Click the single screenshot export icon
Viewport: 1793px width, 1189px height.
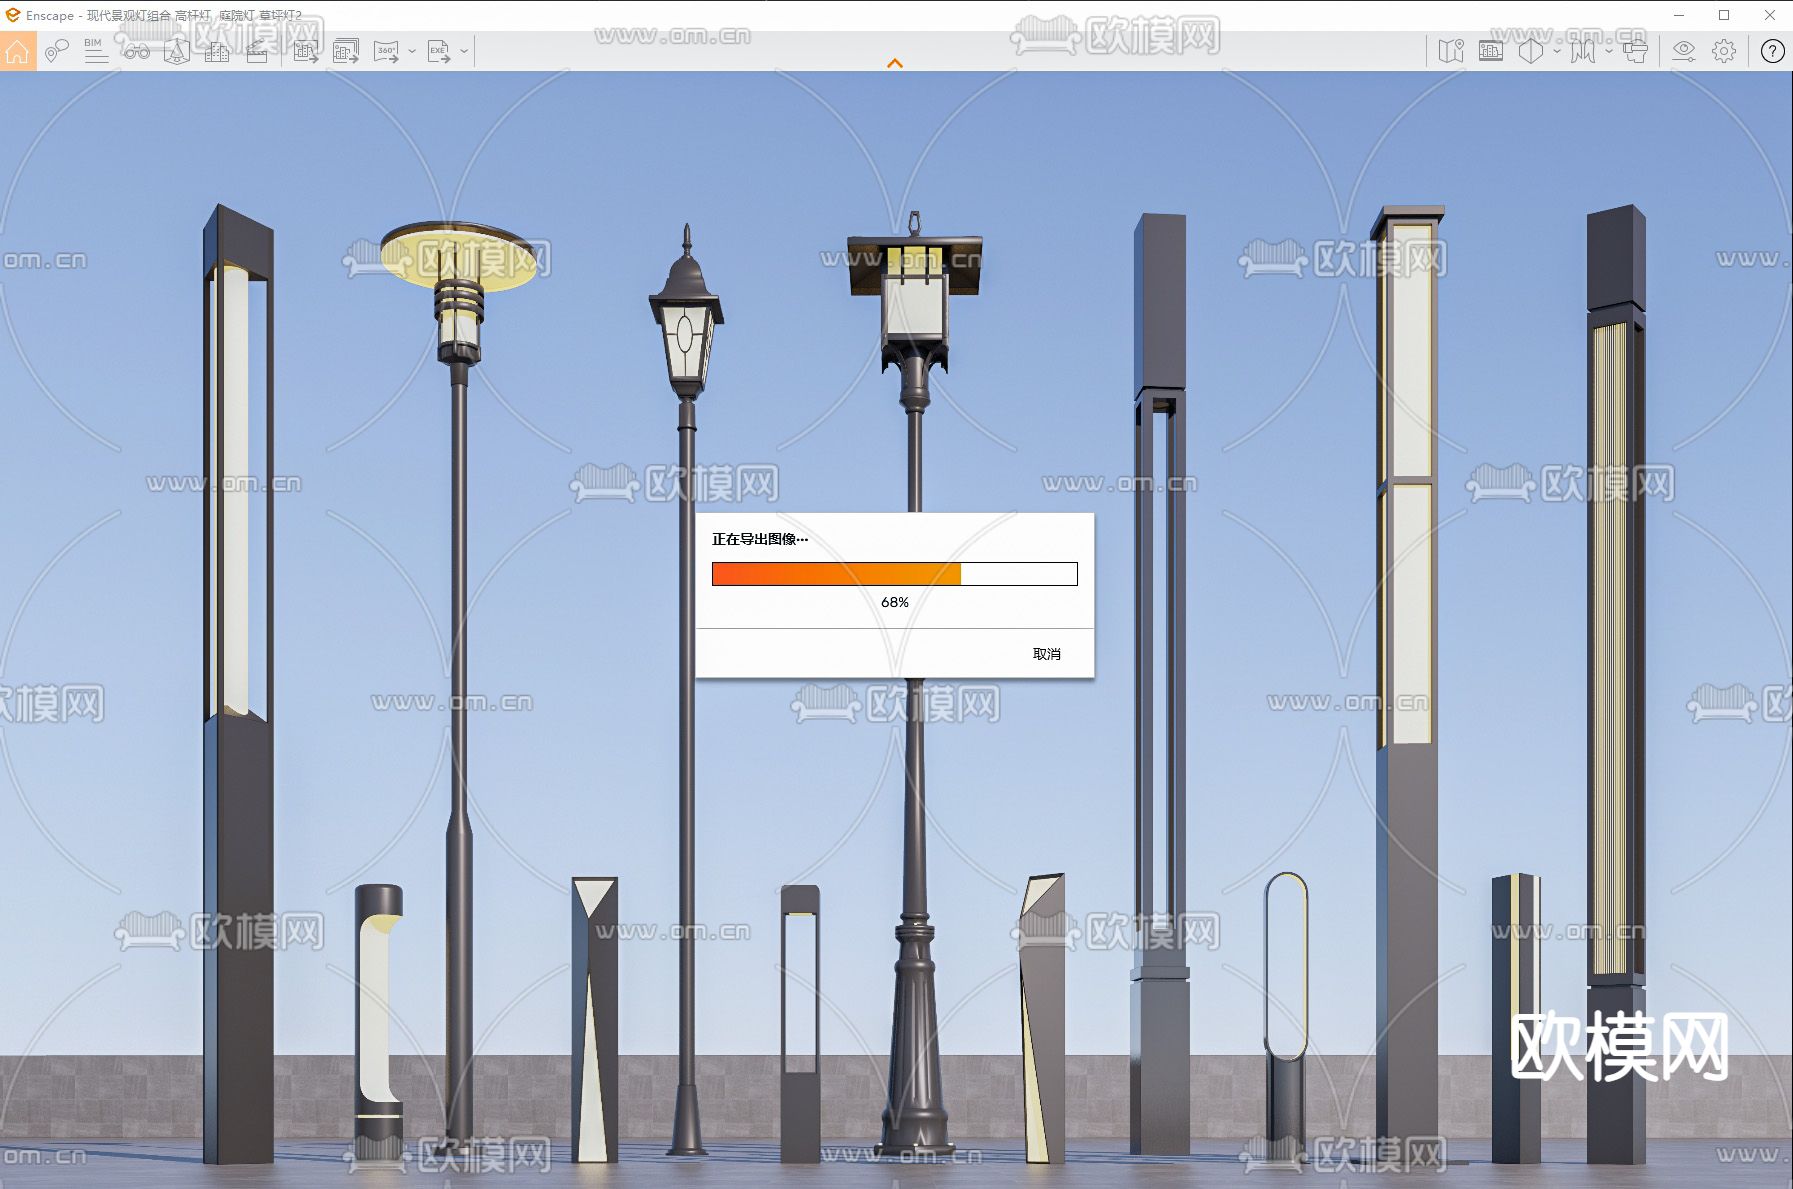pyautogui.click(x=305, y=51)
